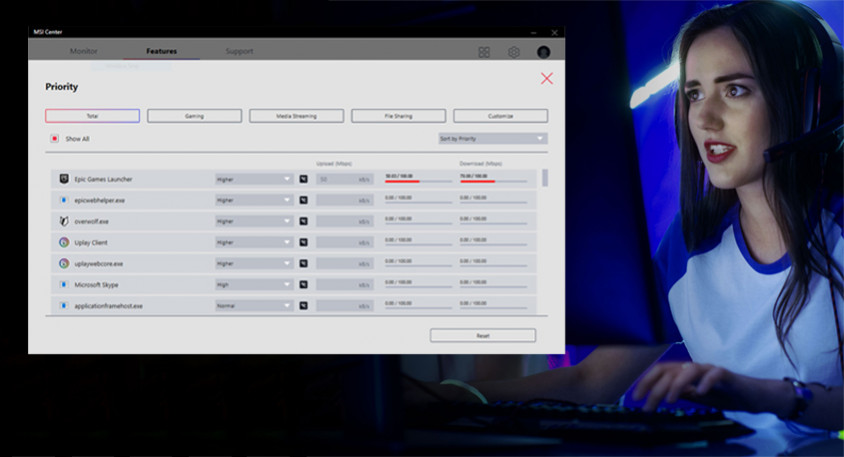Open priority dropdown for Microsoft Skype
This screenshot has width=844, height=457.
254,284
